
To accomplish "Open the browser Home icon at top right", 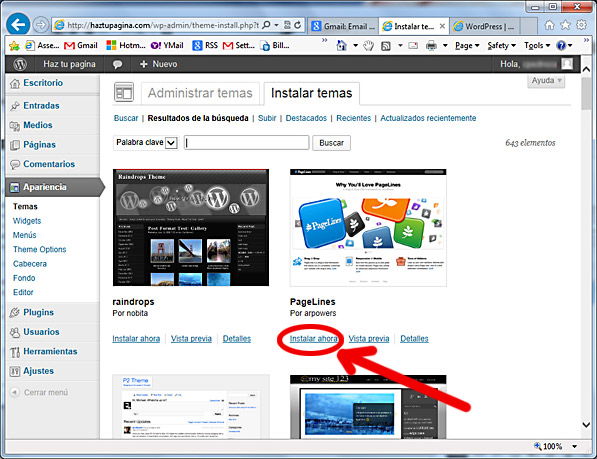I will 549,25.
